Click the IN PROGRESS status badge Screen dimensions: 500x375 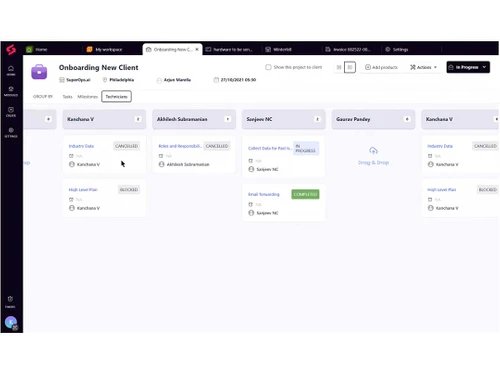pyautogui.click(x=306, y=148)
